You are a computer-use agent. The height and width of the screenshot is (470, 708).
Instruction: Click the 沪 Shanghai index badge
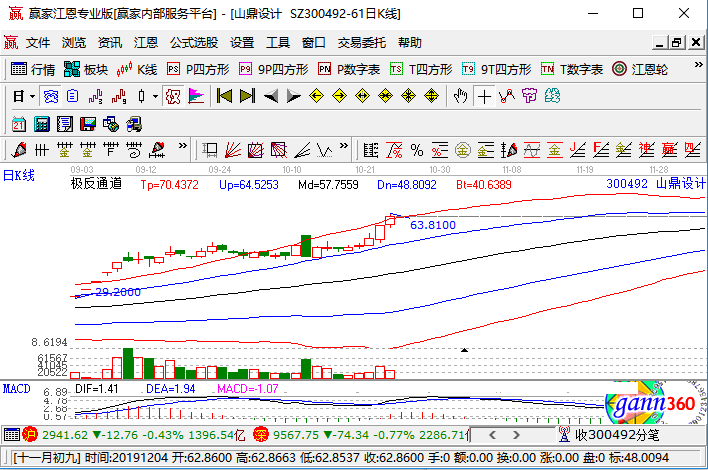coord(30,435)
